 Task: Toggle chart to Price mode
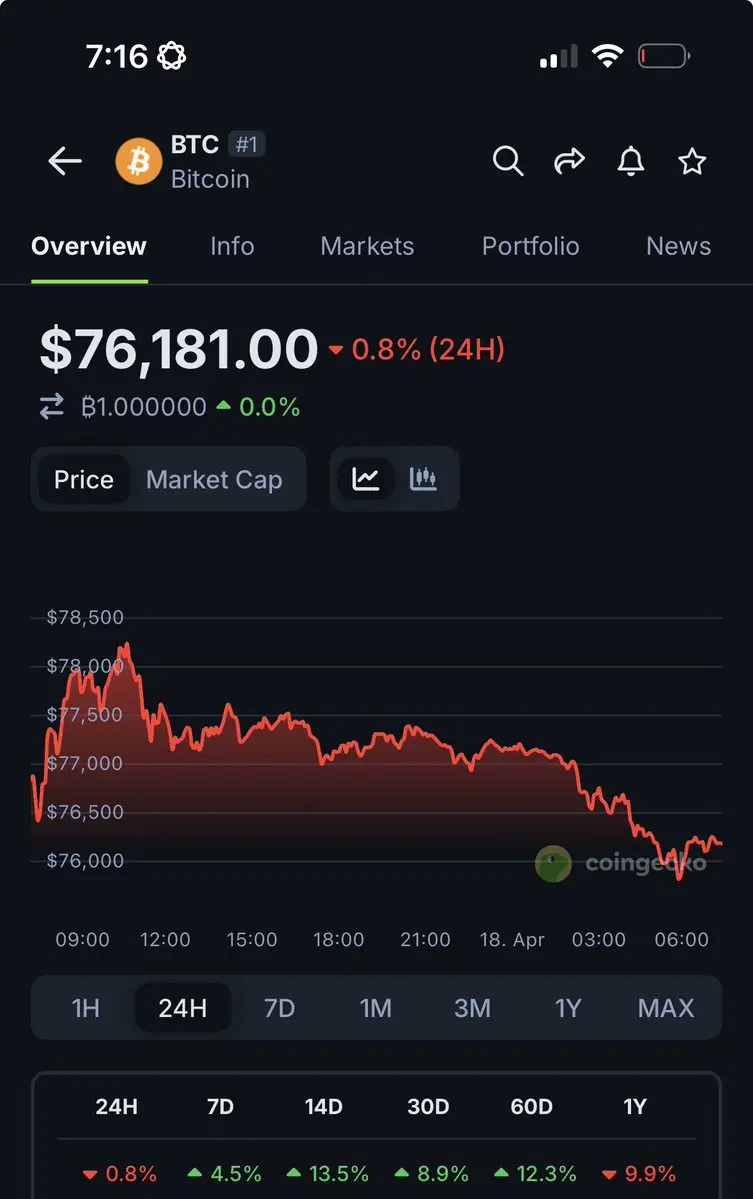(84, 480)
